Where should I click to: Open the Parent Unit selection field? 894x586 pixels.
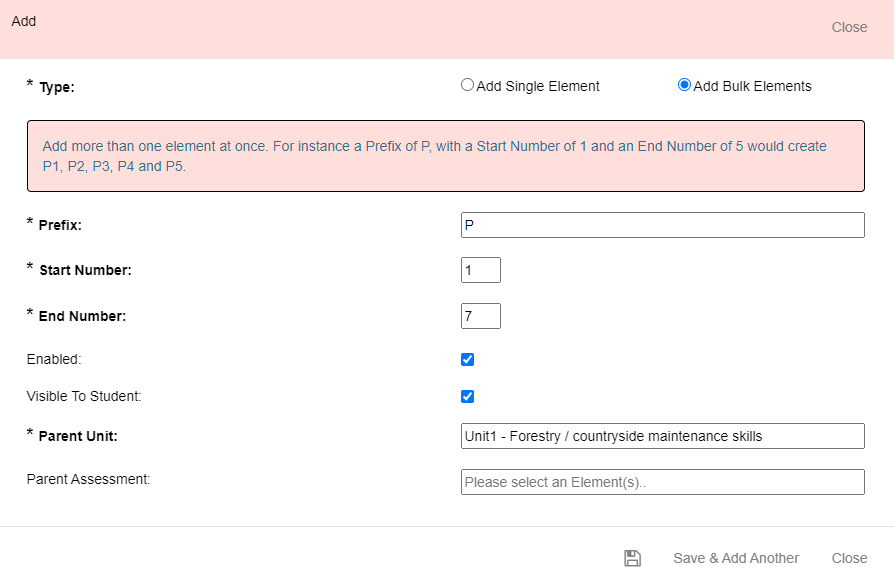(x=663, y=436)
